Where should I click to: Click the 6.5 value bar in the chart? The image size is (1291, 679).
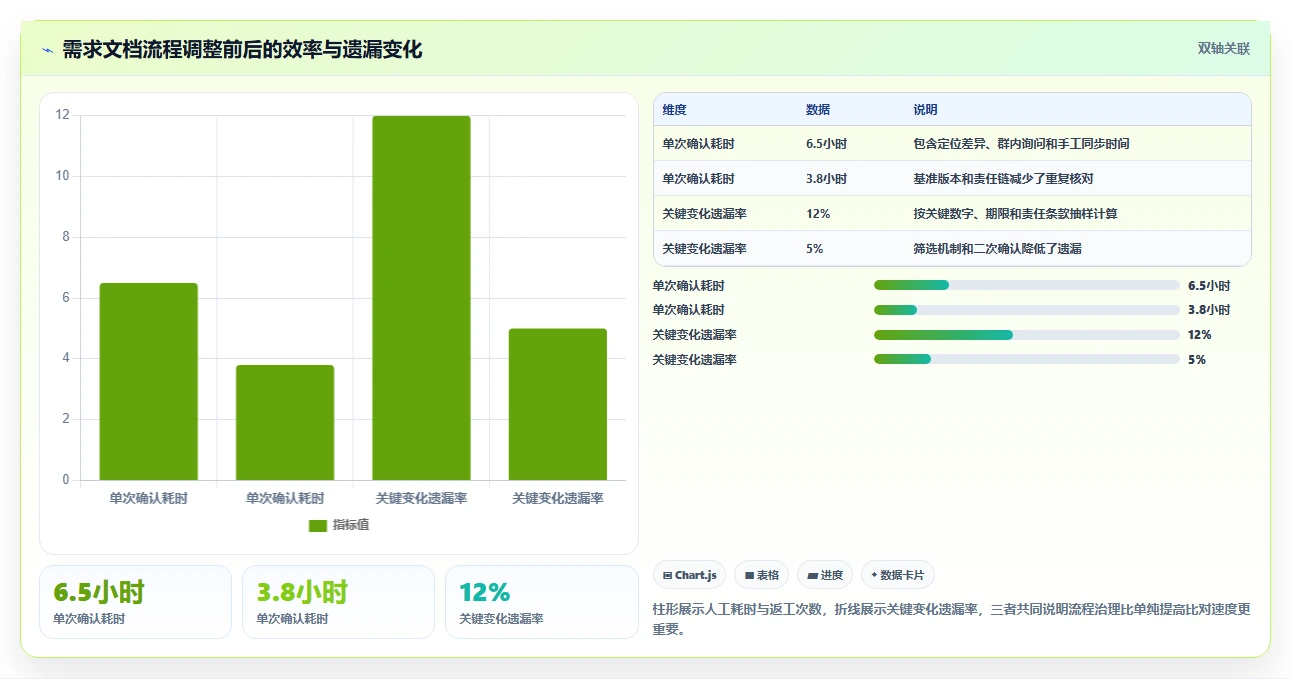tap(149, 382)
